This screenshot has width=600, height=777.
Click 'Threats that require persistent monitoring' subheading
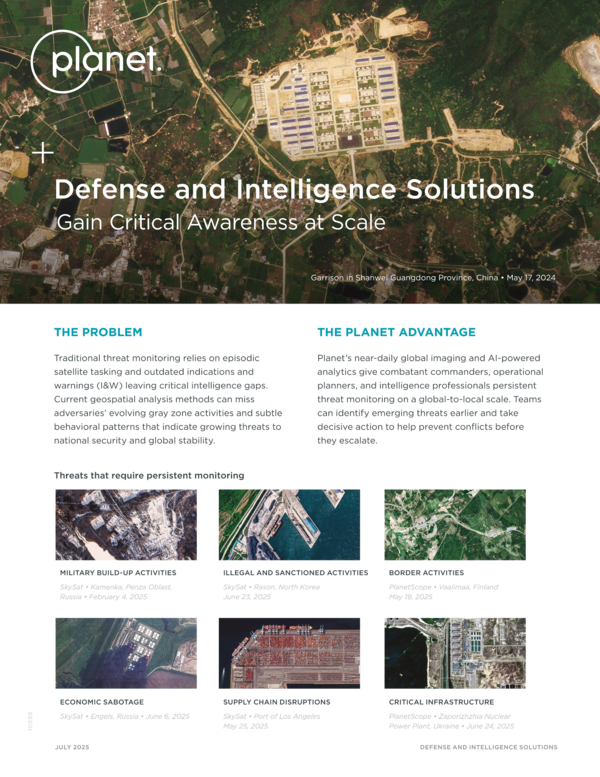click(149, 475)
